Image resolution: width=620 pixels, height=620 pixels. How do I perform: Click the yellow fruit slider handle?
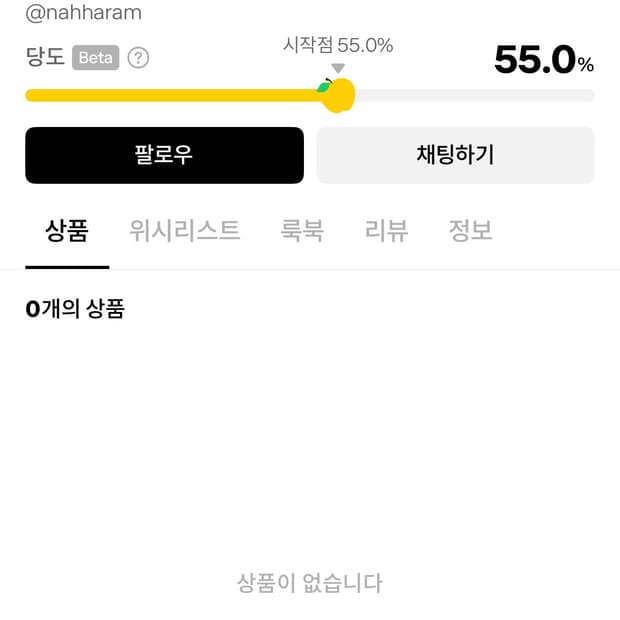340,95
